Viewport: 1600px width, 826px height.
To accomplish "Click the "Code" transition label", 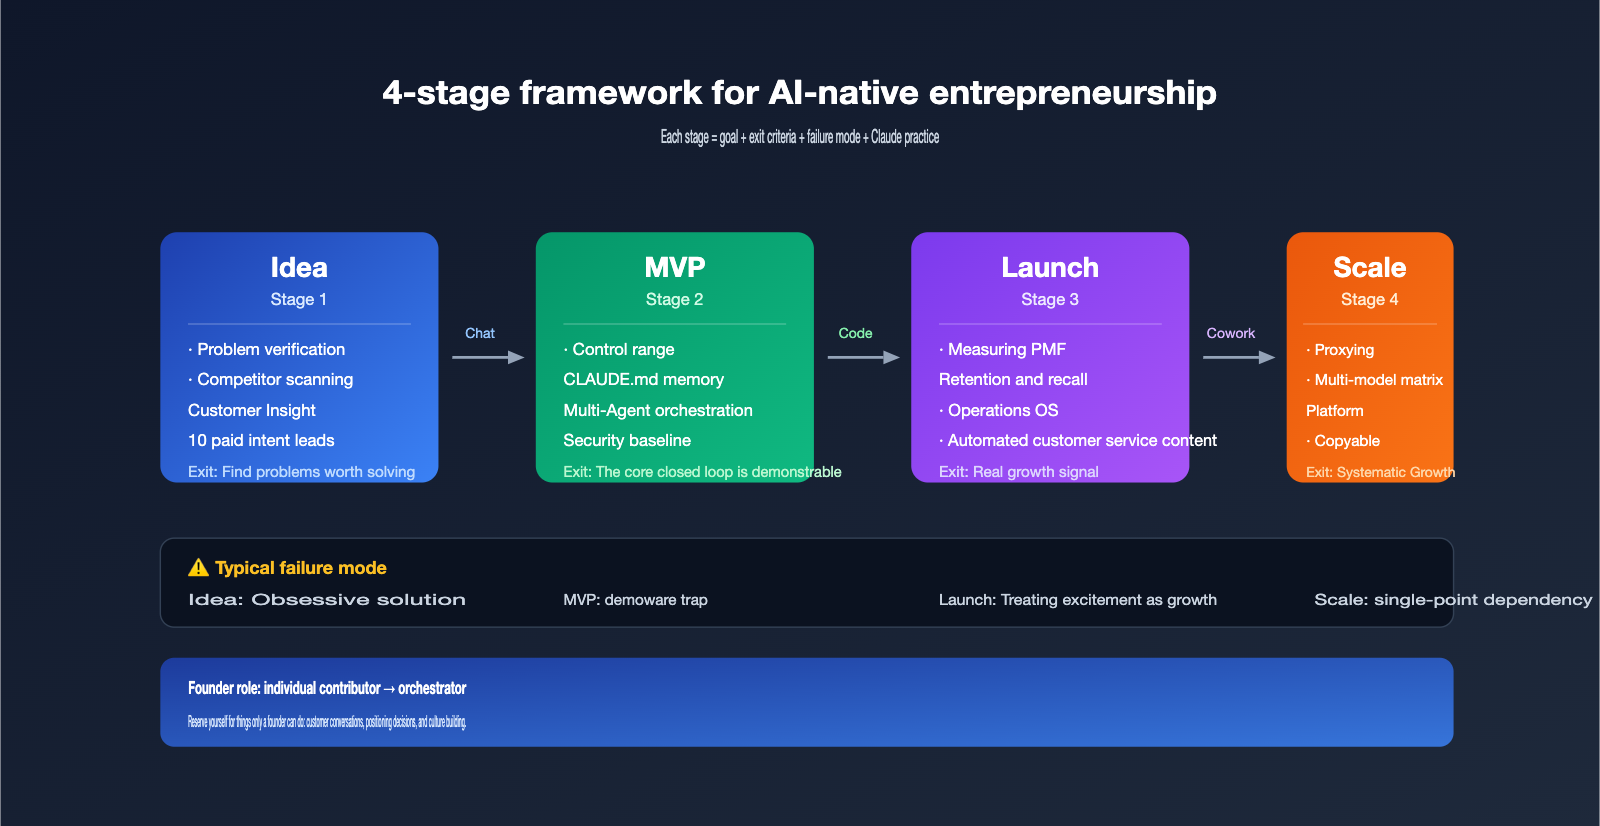I will tap(855, 333).
